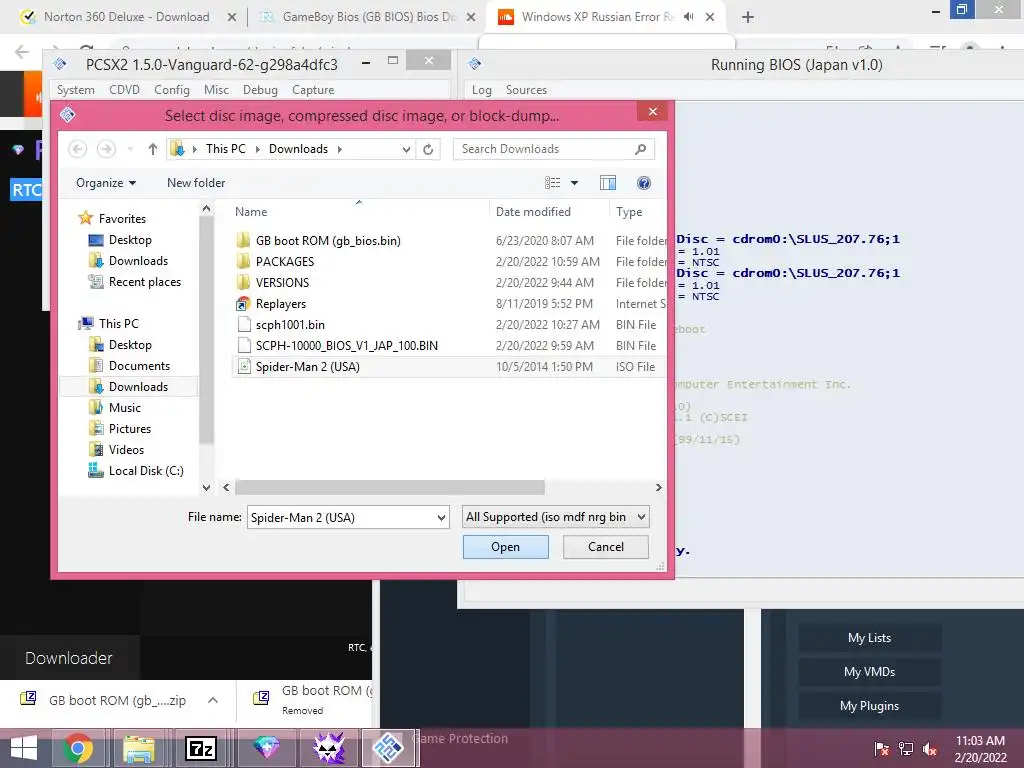
Task: Expand the view options dropdown arrow
Action: pos(575,183)
